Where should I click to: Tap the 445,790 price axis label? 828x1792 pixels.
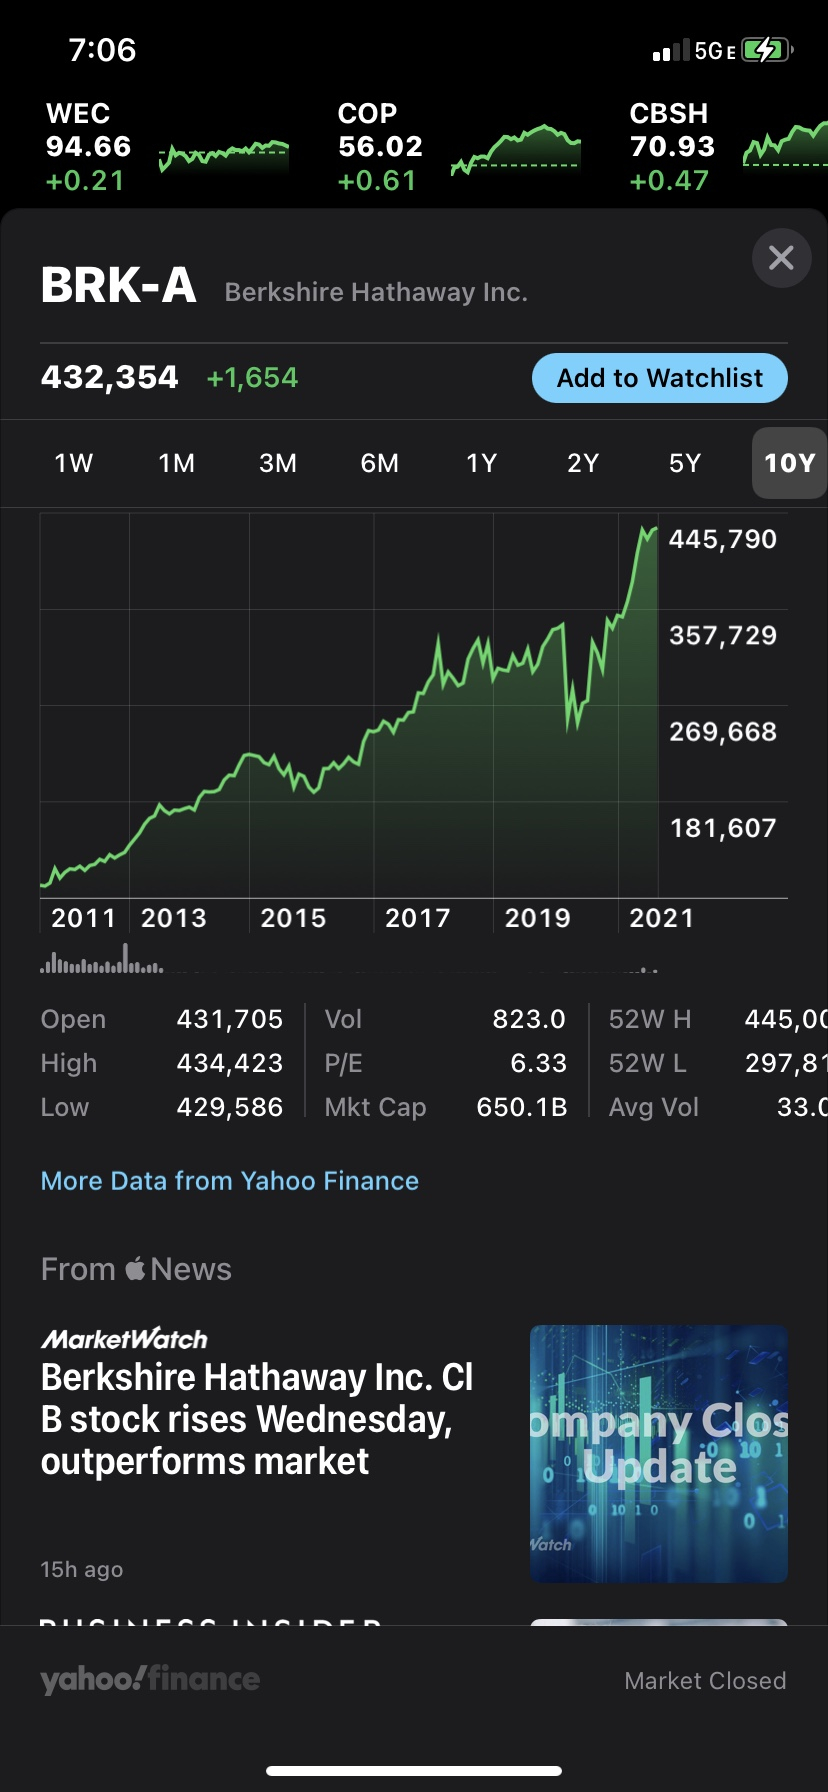click(723, 539)
